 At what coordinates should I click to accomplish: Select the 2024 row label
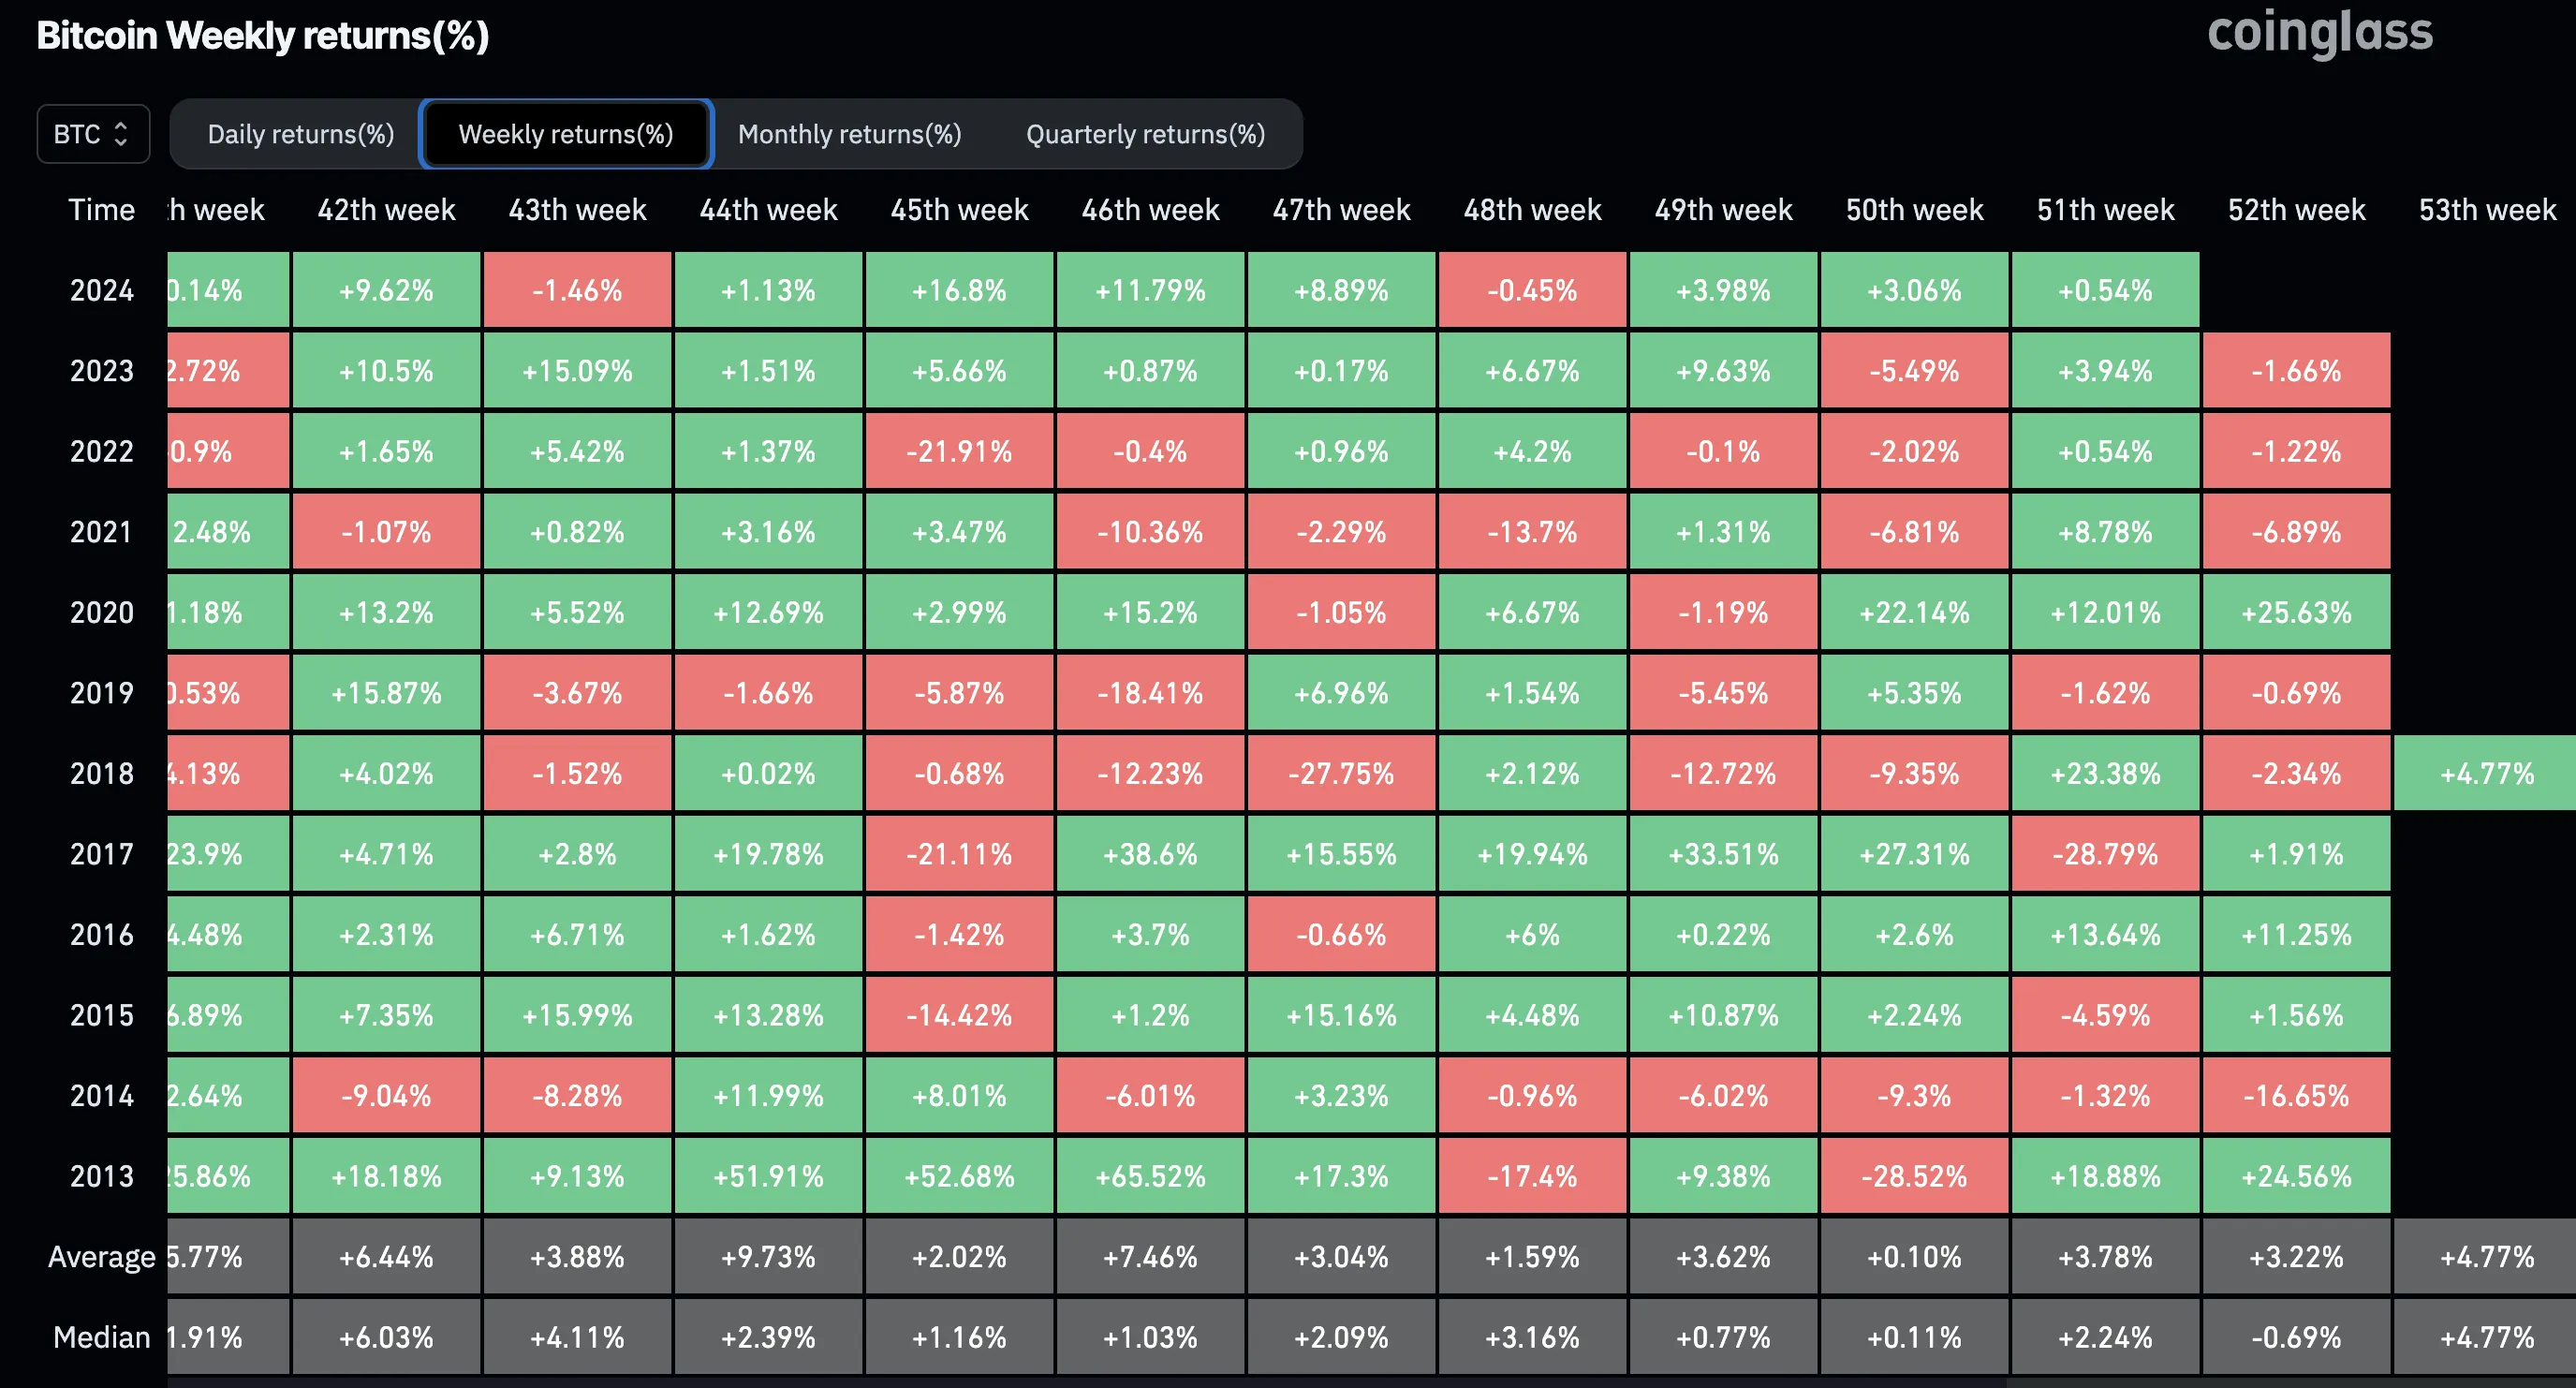coord(101,291)
